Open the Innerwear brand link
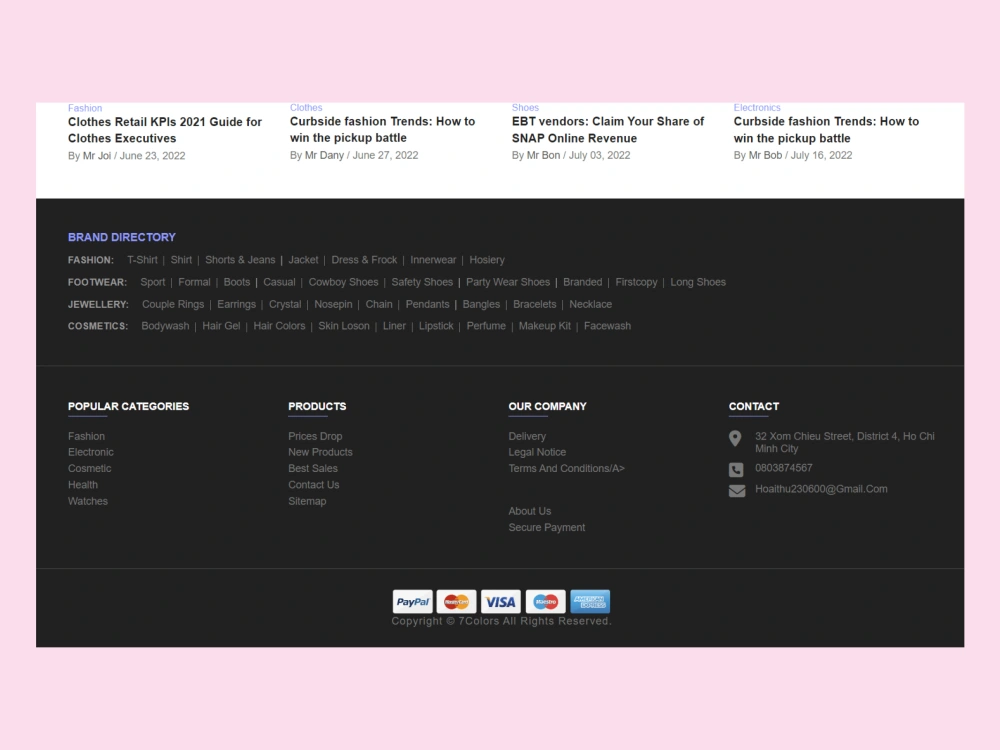Screen dimensions: 1000x750 [433, 260]
